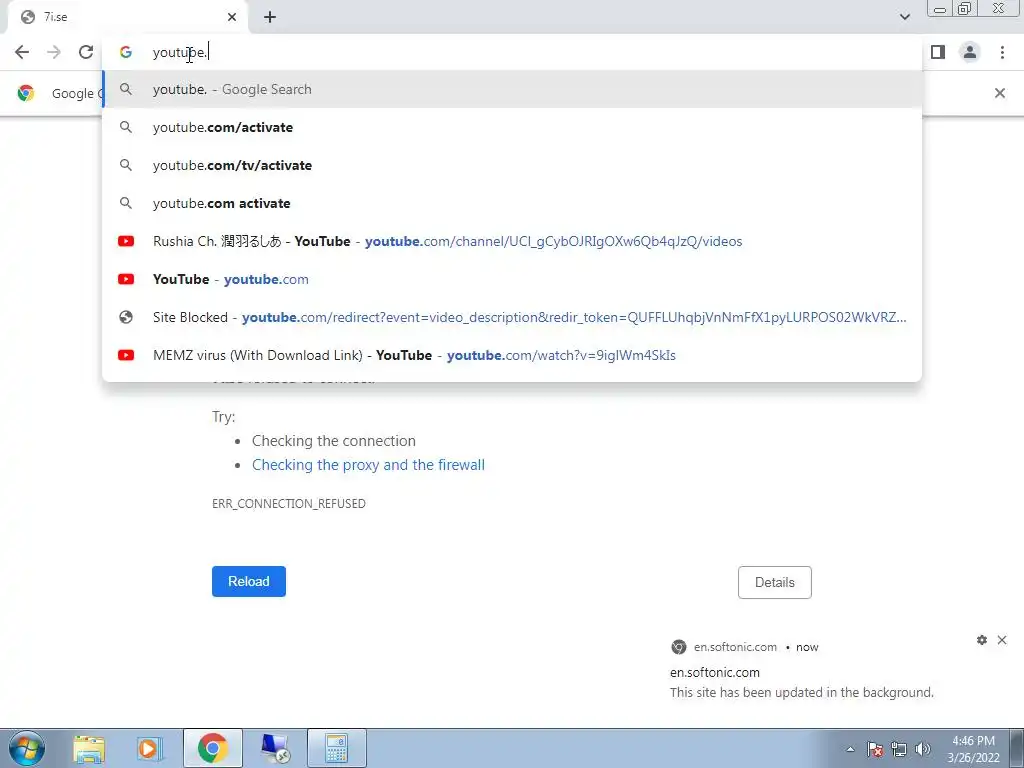Reload the page via toolbar refresh icon
The height and width of the screenshot is (768, 1024).
click(86, 52)
